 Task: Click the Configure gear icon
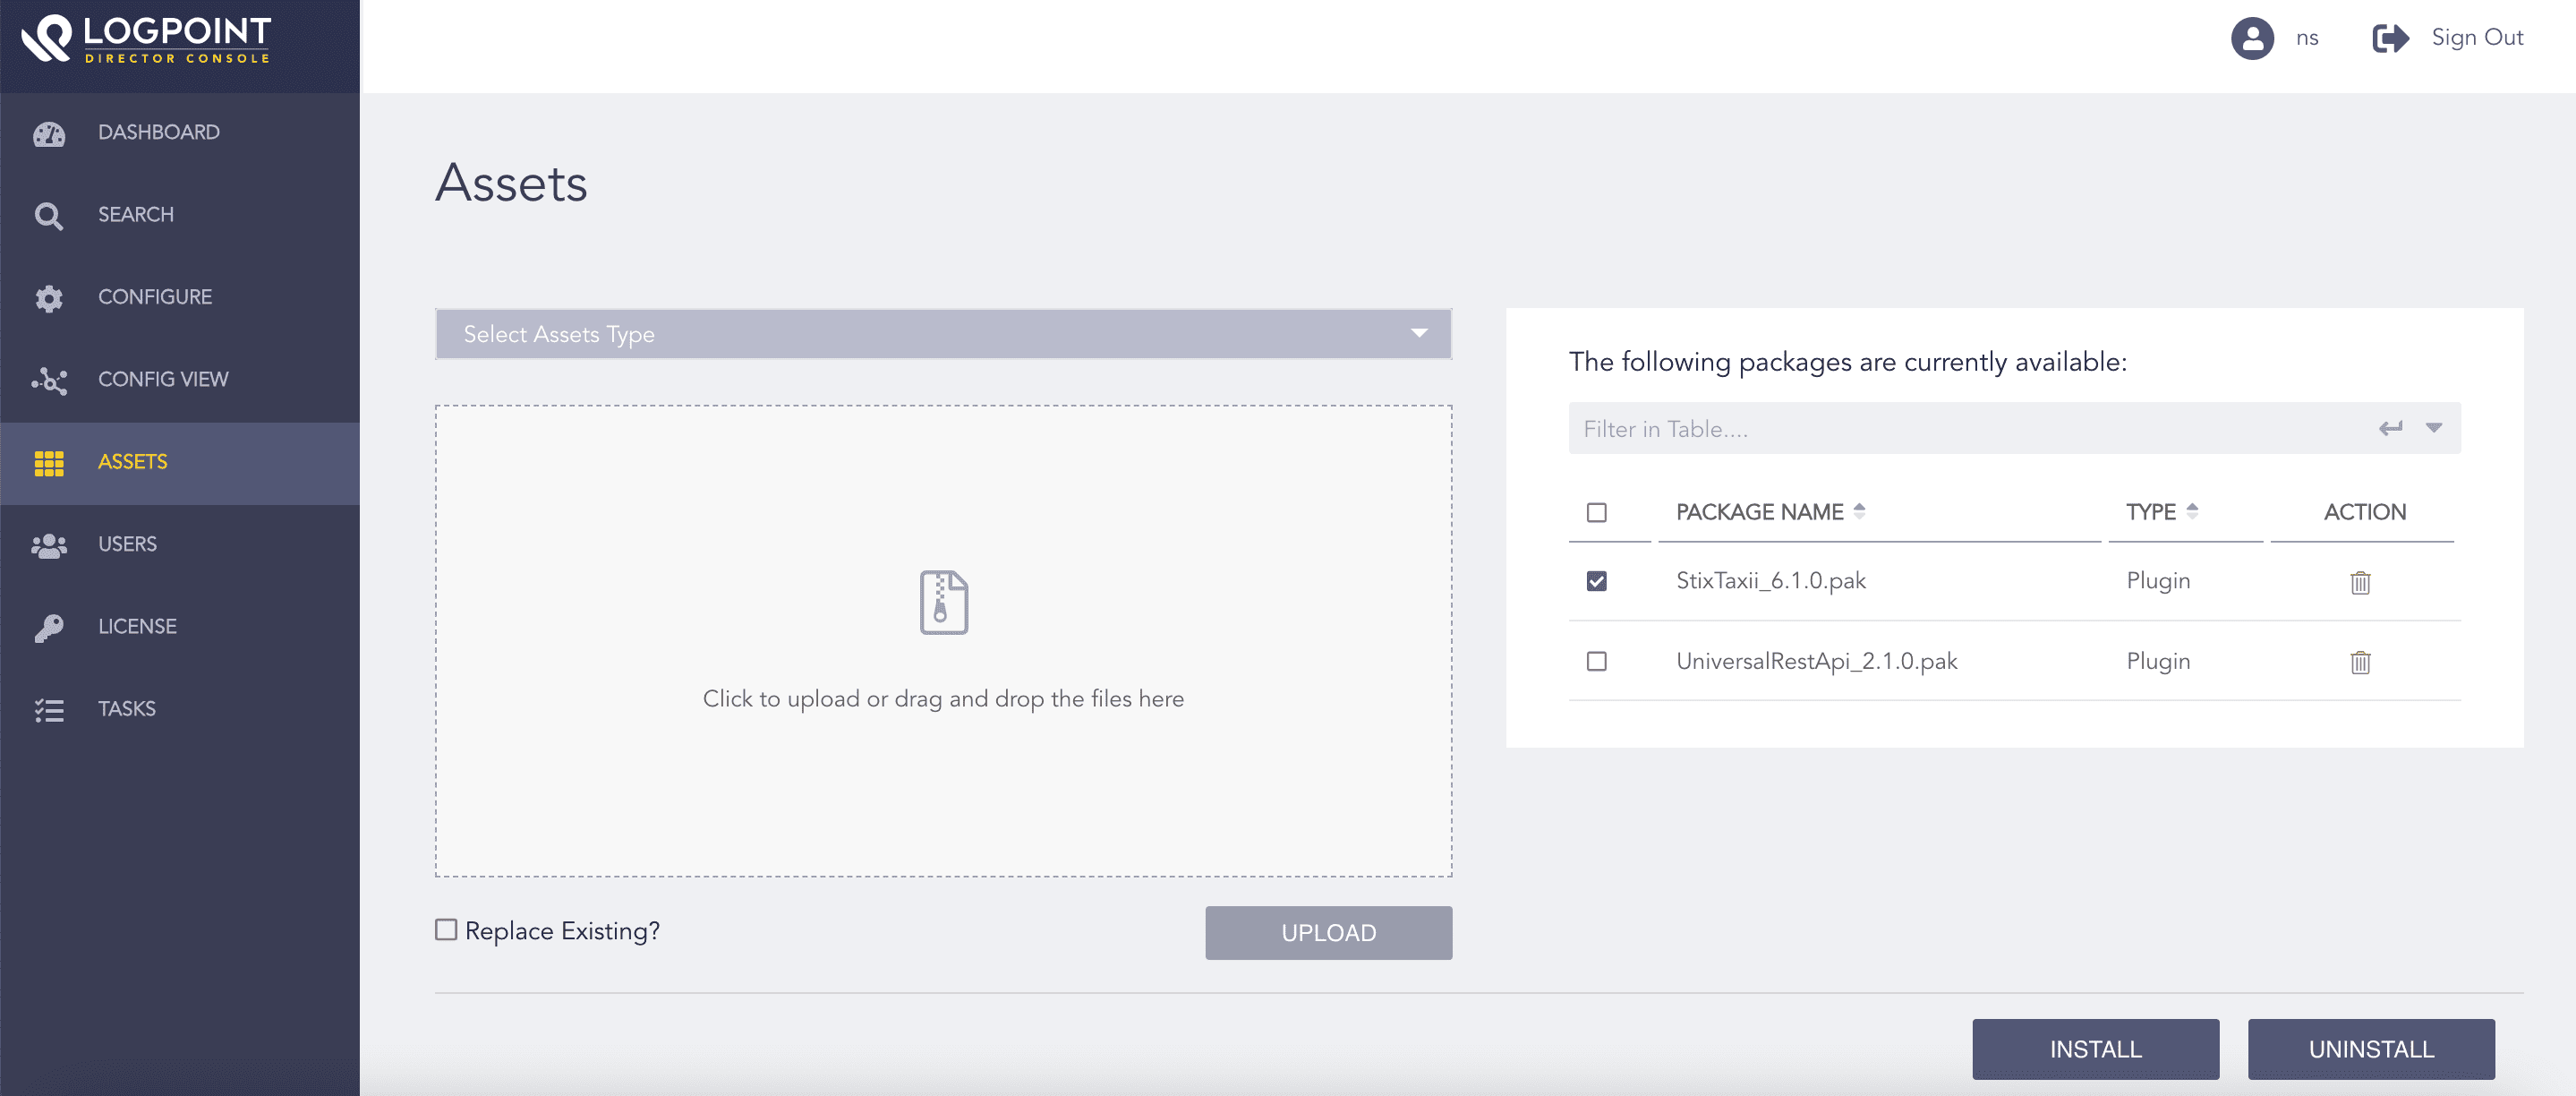[48, 297]
